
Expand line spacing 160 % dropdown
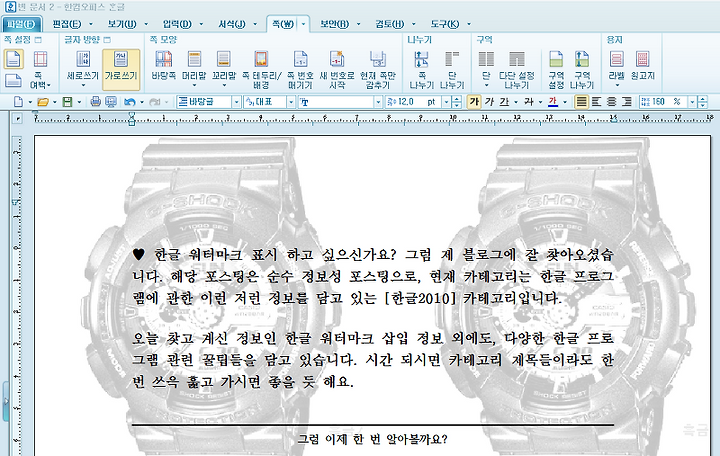point(692,101)
